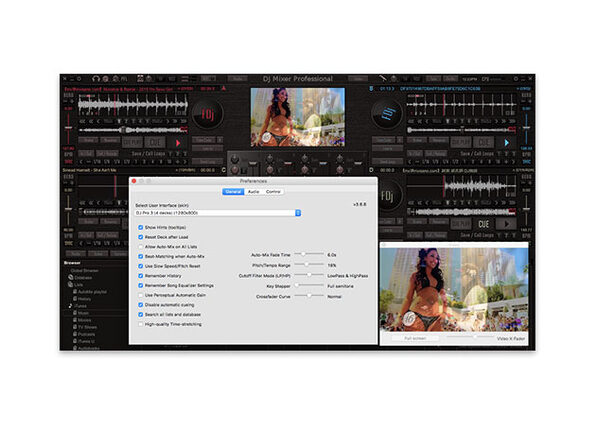Viewport: 596px width, 447px height.
Task: Uncheck Remember History option
Action: pyautogui.click(x=141, y=276)
